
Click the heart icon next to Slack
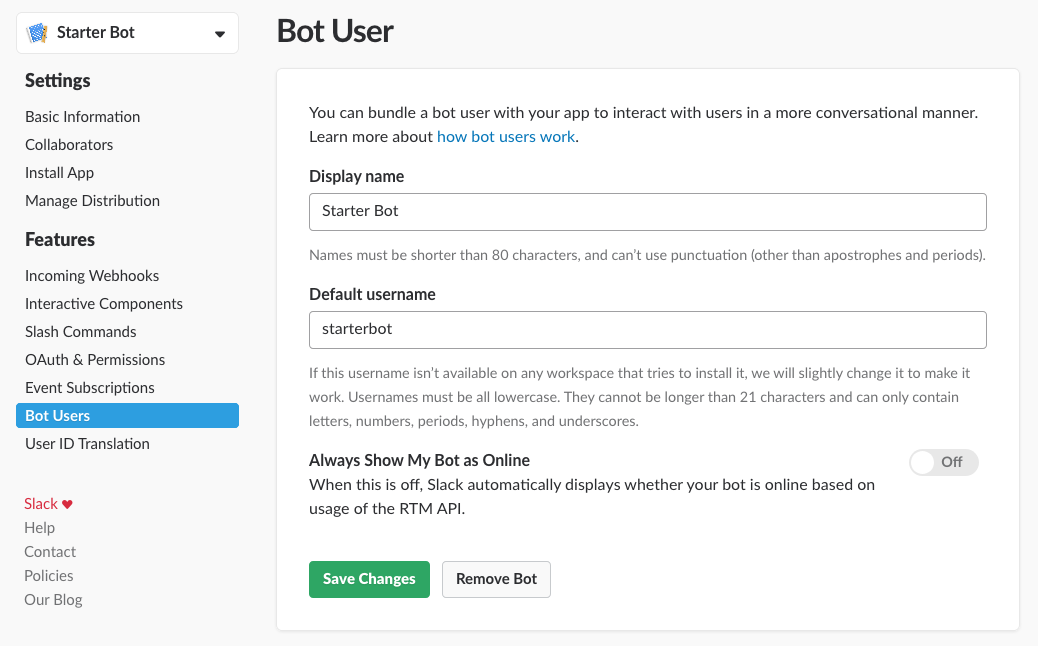point(67,503)
